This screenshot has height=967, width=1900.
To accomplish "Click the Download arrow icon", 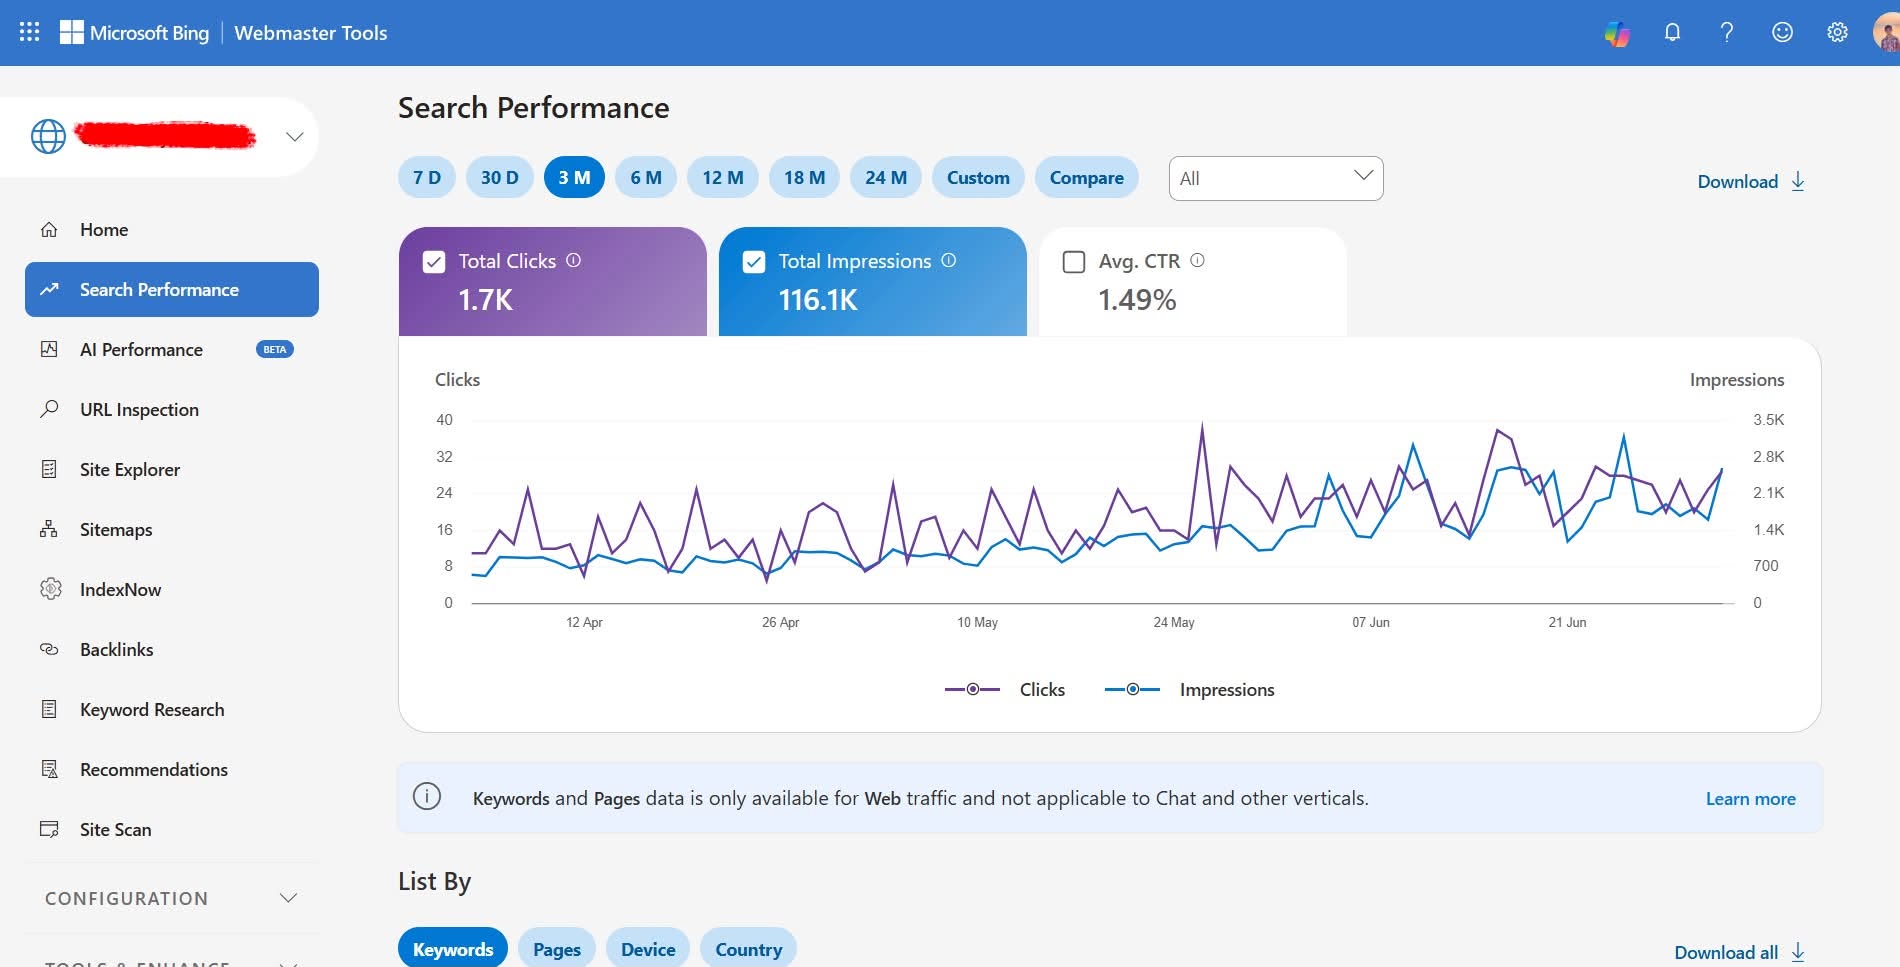I will [1798, 181].
